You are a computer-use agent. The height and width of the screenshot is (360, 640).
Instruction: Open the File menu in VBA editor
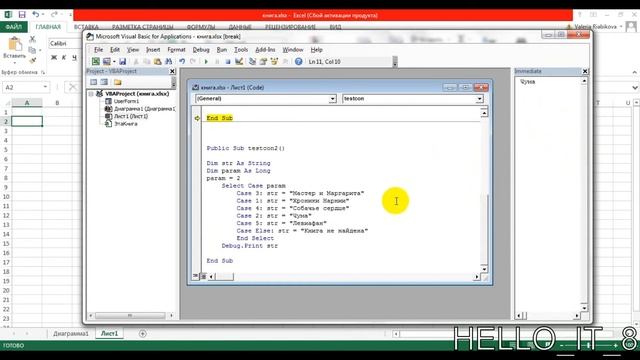(98, 50)
